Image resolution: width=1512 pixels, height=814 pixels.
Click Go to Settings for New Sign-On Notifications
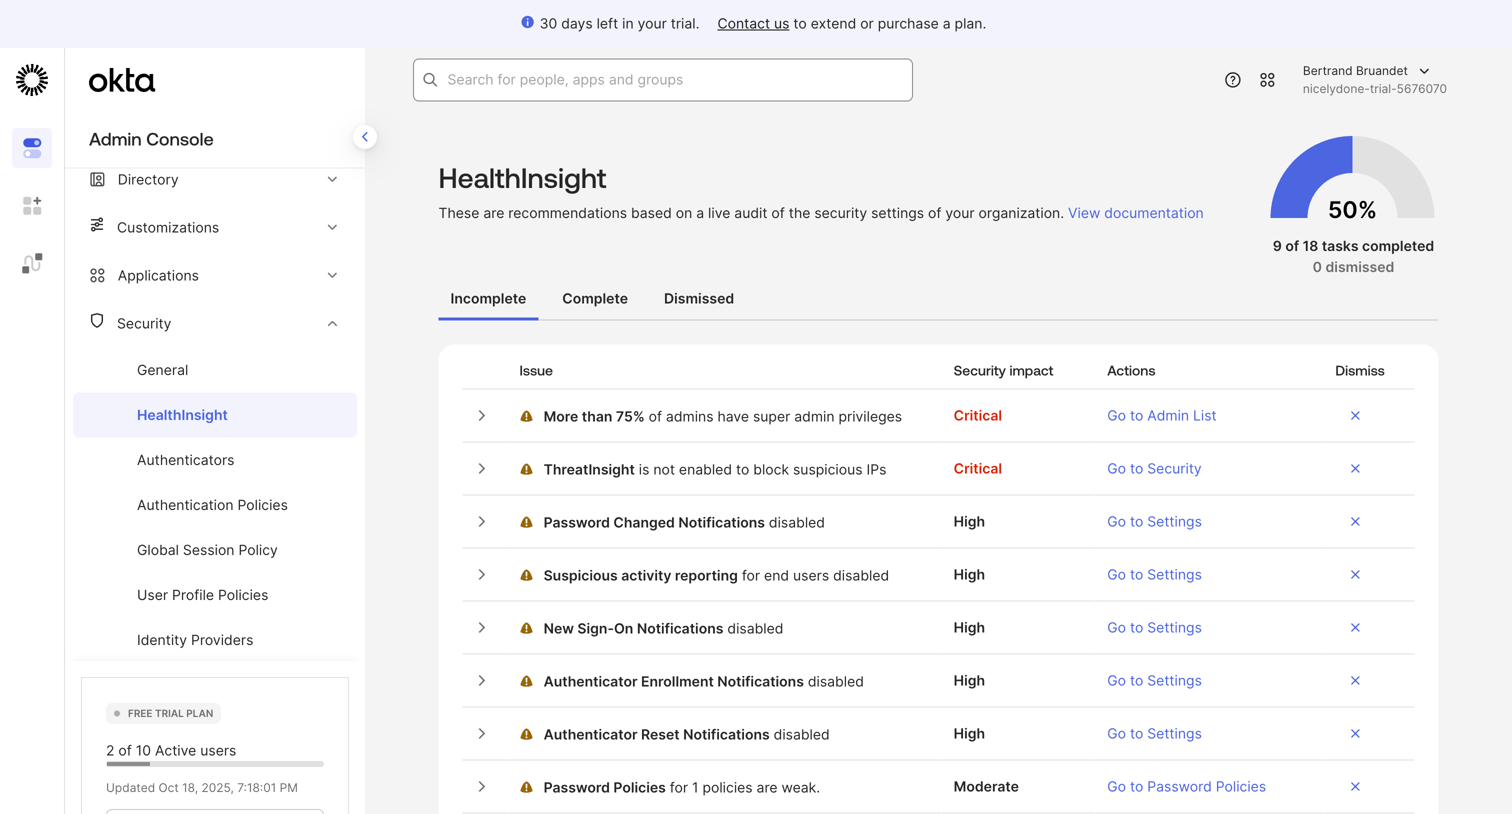(x=1154, y=628)
